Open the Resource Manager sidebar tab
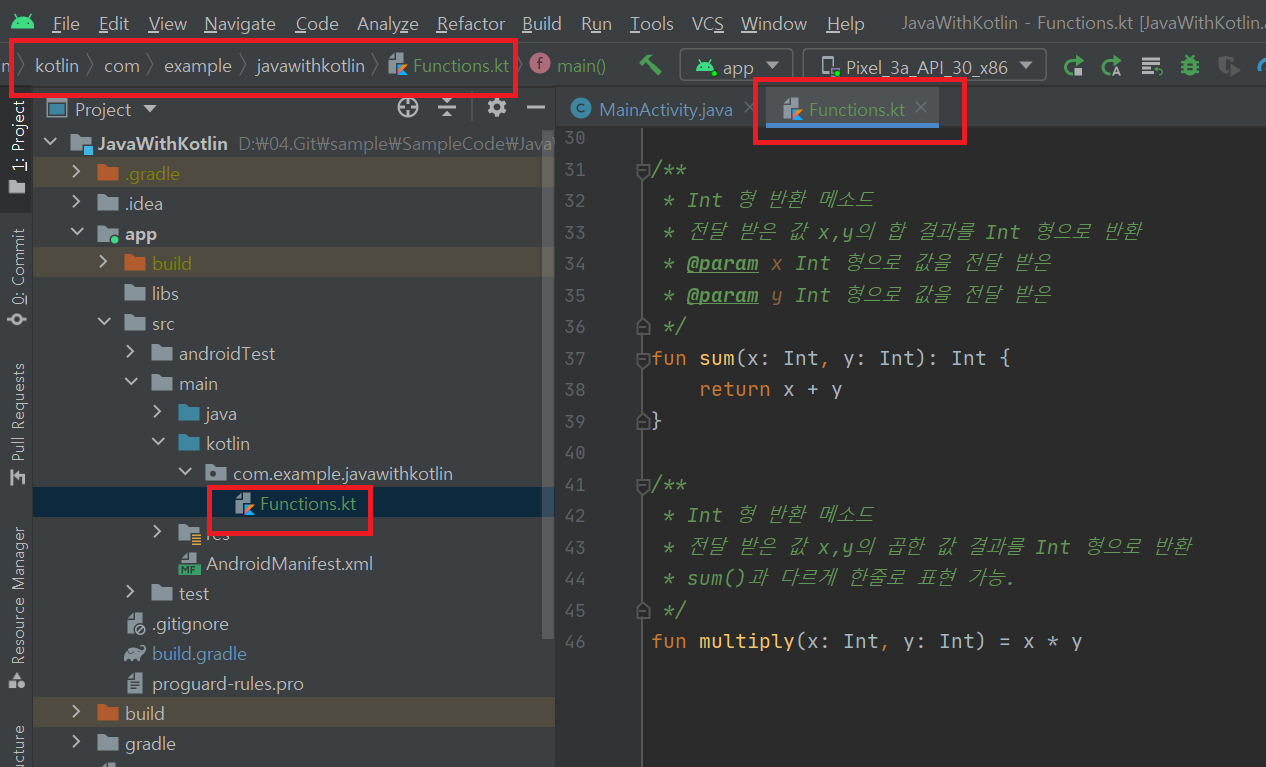Viewport: 1266px width, 767px height. click(18, 608)
